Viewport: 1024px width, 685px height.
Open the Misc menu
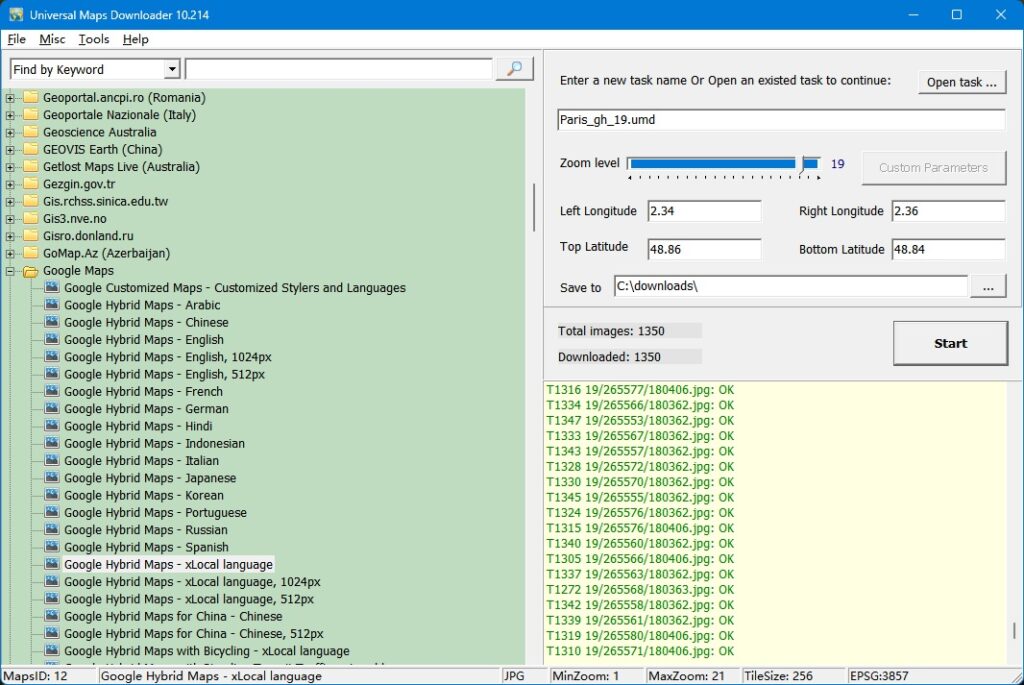coord(51,39)
